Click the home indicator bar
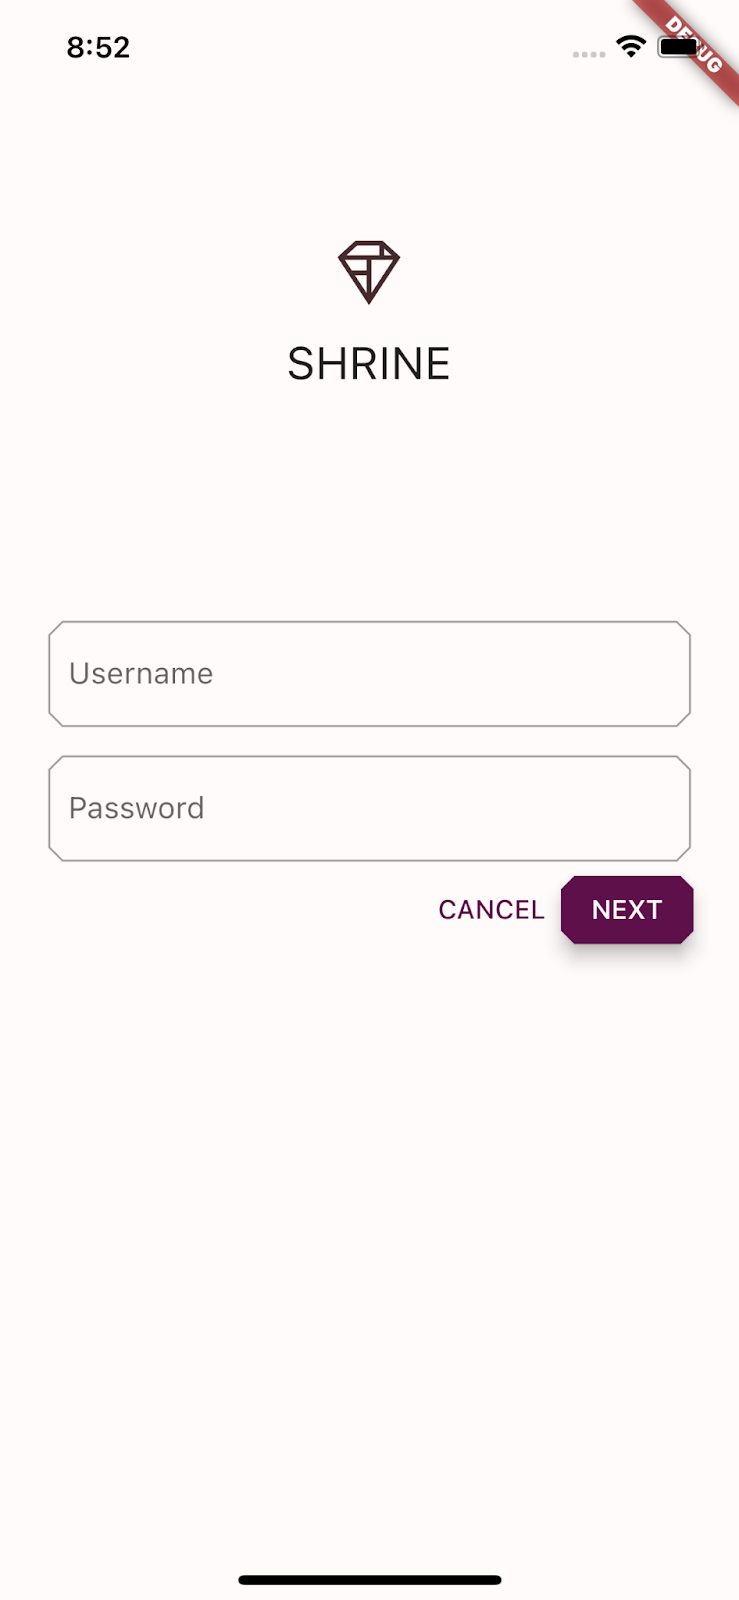 tap(369, 1579)
